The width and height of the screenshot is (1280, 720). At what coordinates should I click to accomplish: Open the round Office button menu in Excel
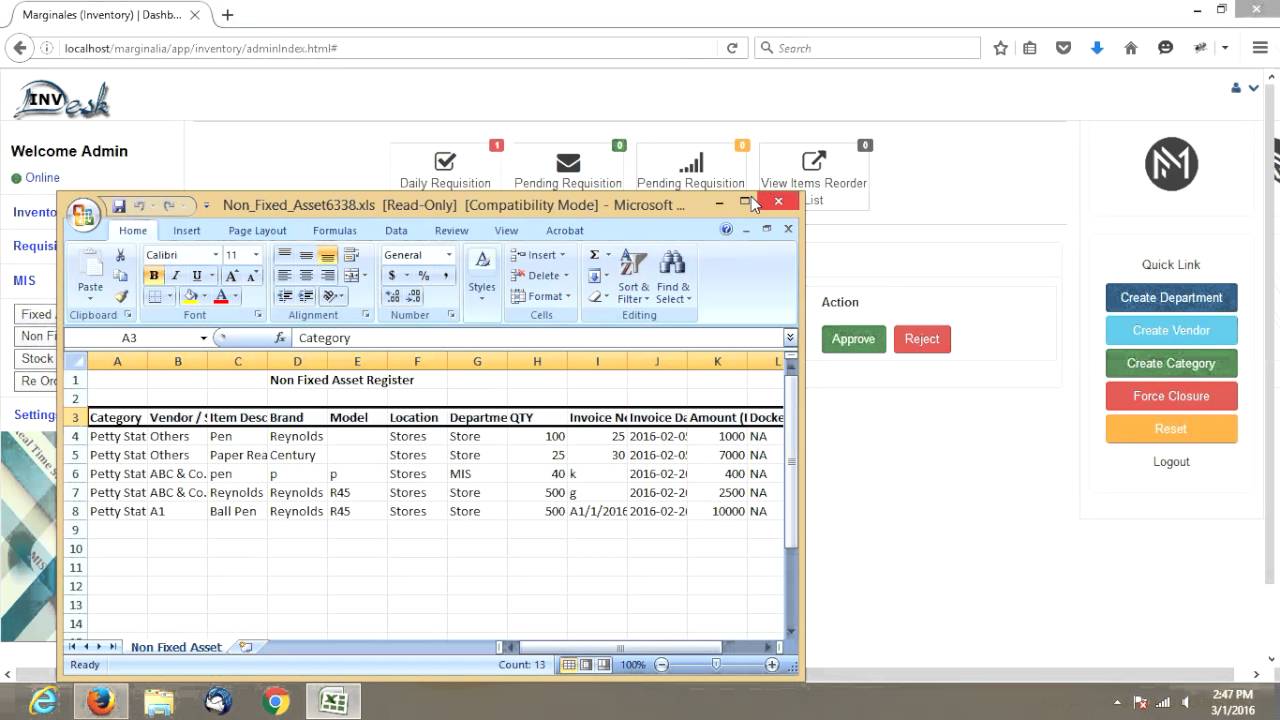click(x=82, y=213)
